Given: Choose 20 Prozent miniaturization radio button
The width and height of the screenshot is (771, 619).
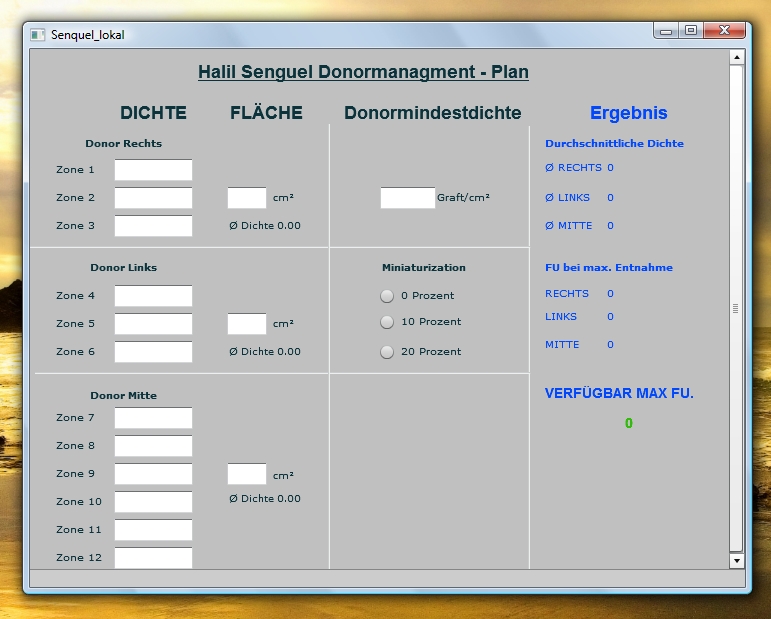Looking at the screenshot, I should tap(387, 352).
